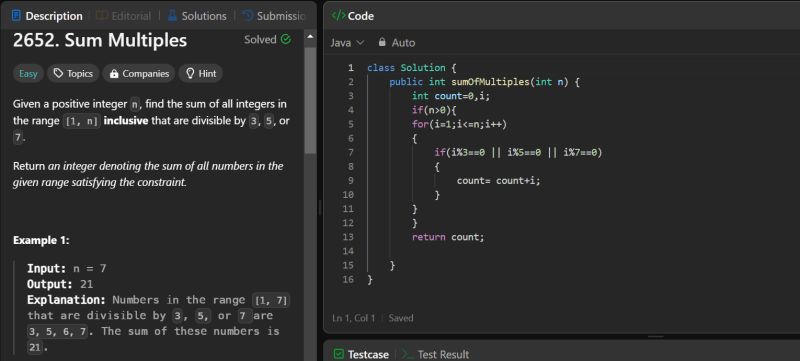Click the Description document icon
800x361 pixels.
tap(16, 16)
